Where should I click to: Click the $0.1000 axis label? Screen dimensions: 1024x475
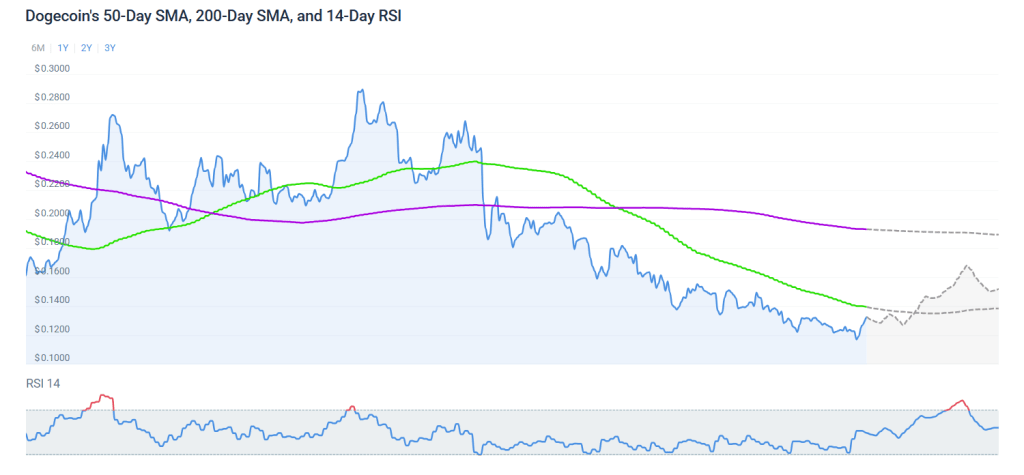[x=52, y=358]
